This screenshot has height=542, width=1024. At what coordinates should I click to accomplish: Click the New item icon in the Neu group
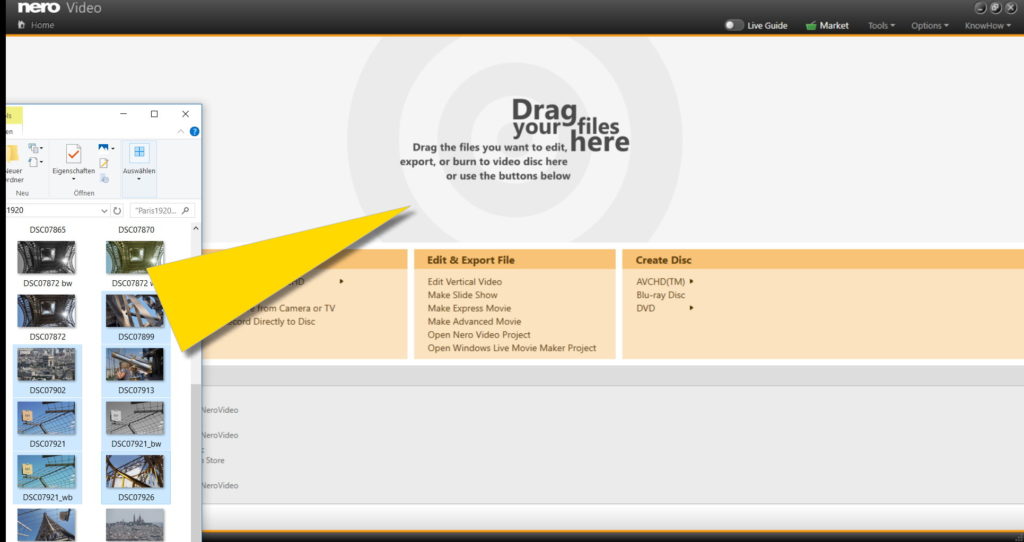pos(35,148)
